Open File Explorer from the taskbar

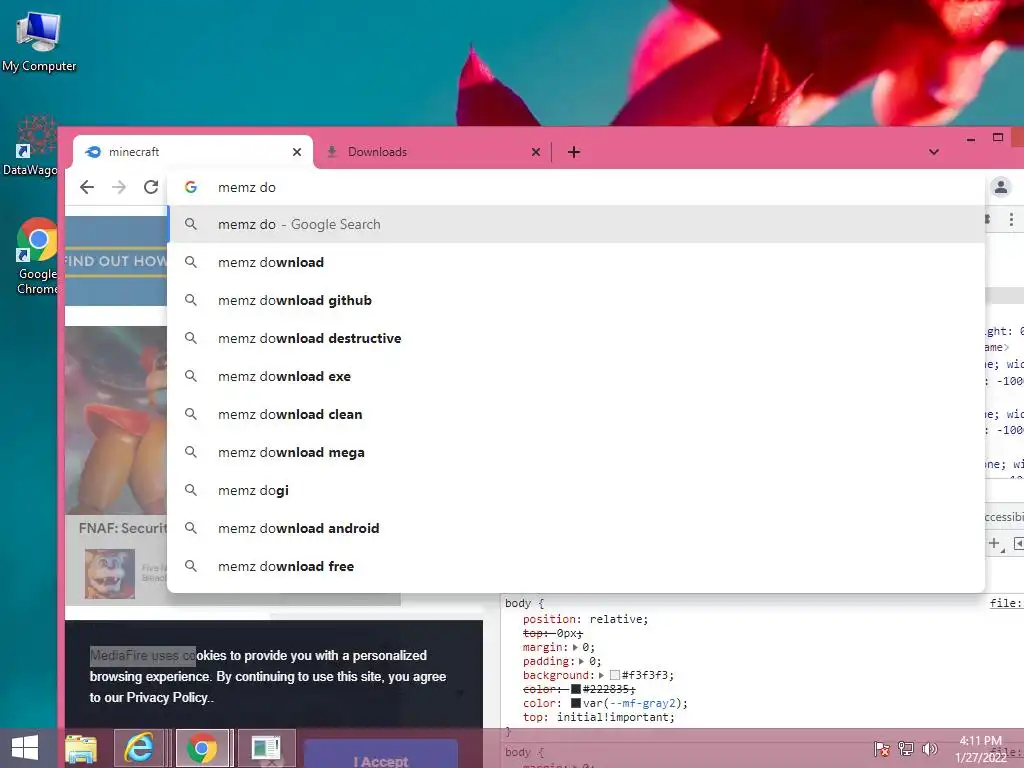click(80, 748)
